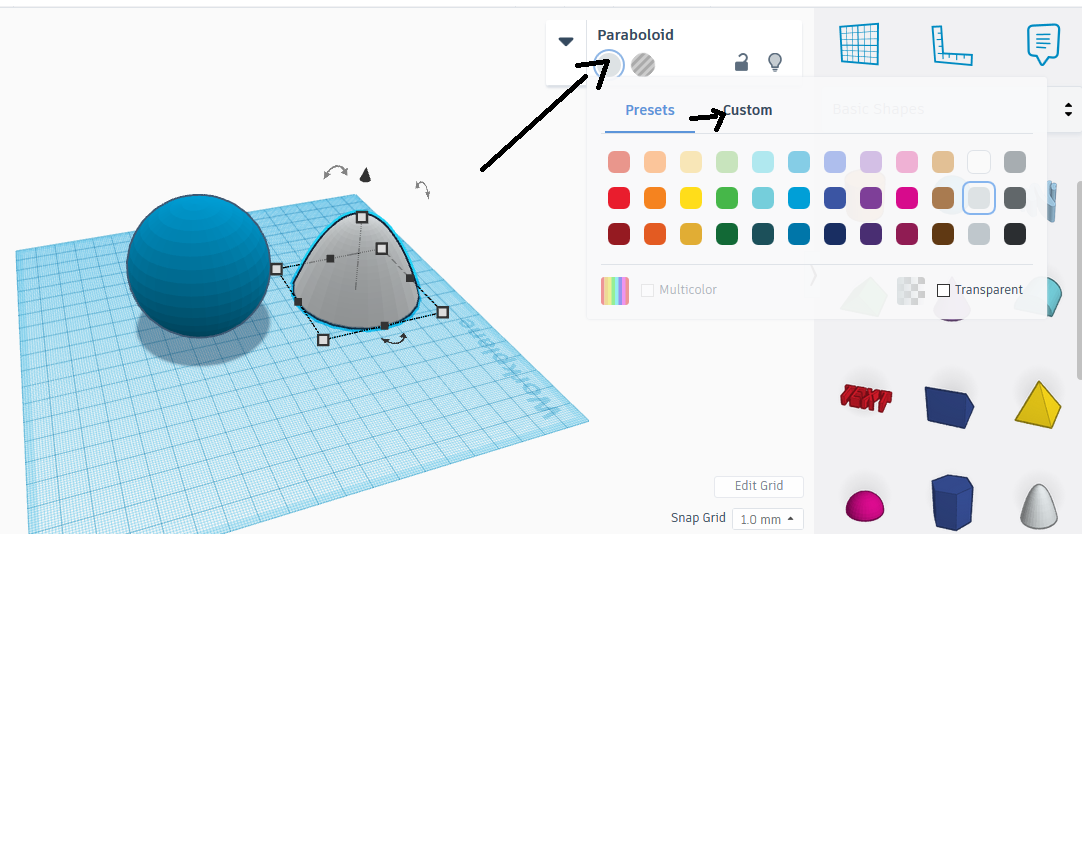Choose the pale green swatch in top row
1082x862 pixels.
click(x=727, y=162)
